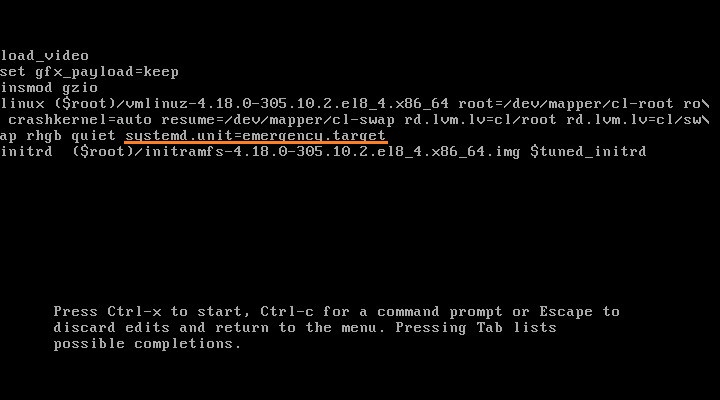This screenshot has height=400, width=720.
Task: Click the linux ($root)/vmlinuz kernel path
Action: [x=225, y=104]
